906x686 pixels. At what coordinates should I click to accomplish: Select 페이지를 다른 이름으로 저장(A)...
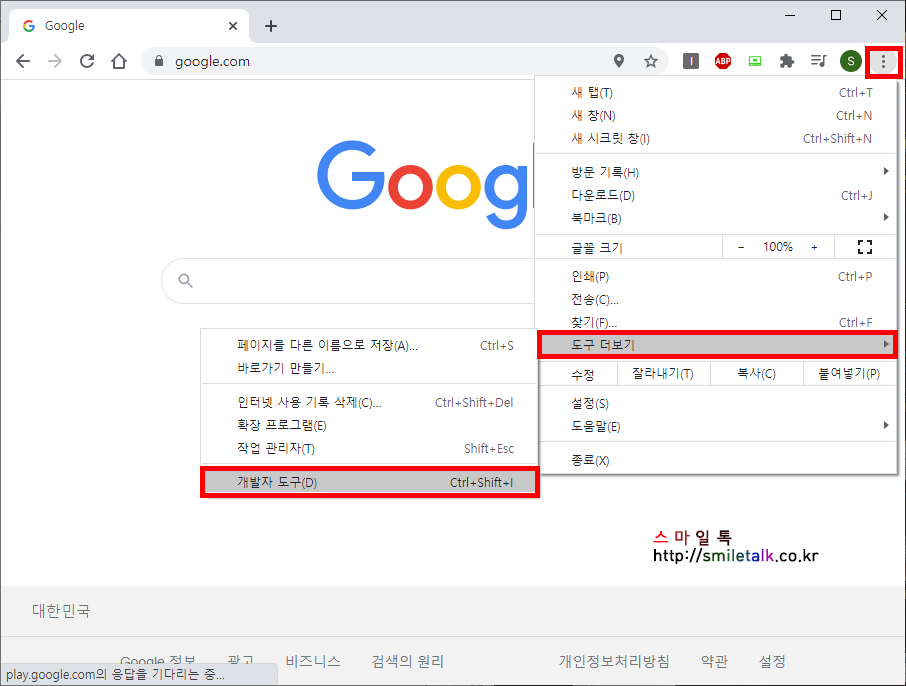[369, 346]
